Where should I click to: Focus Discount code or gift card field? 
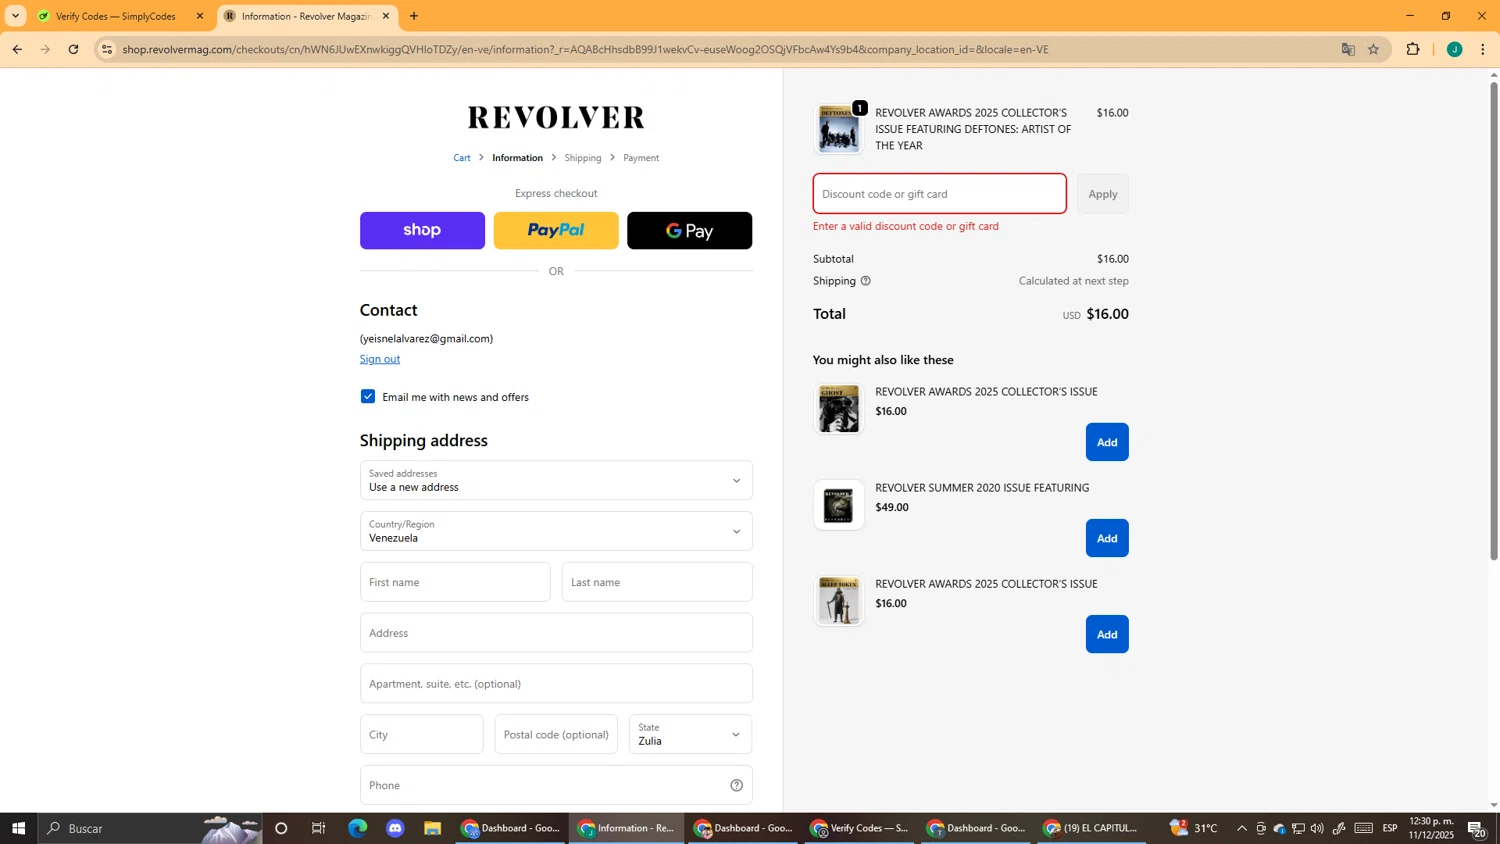939,194
